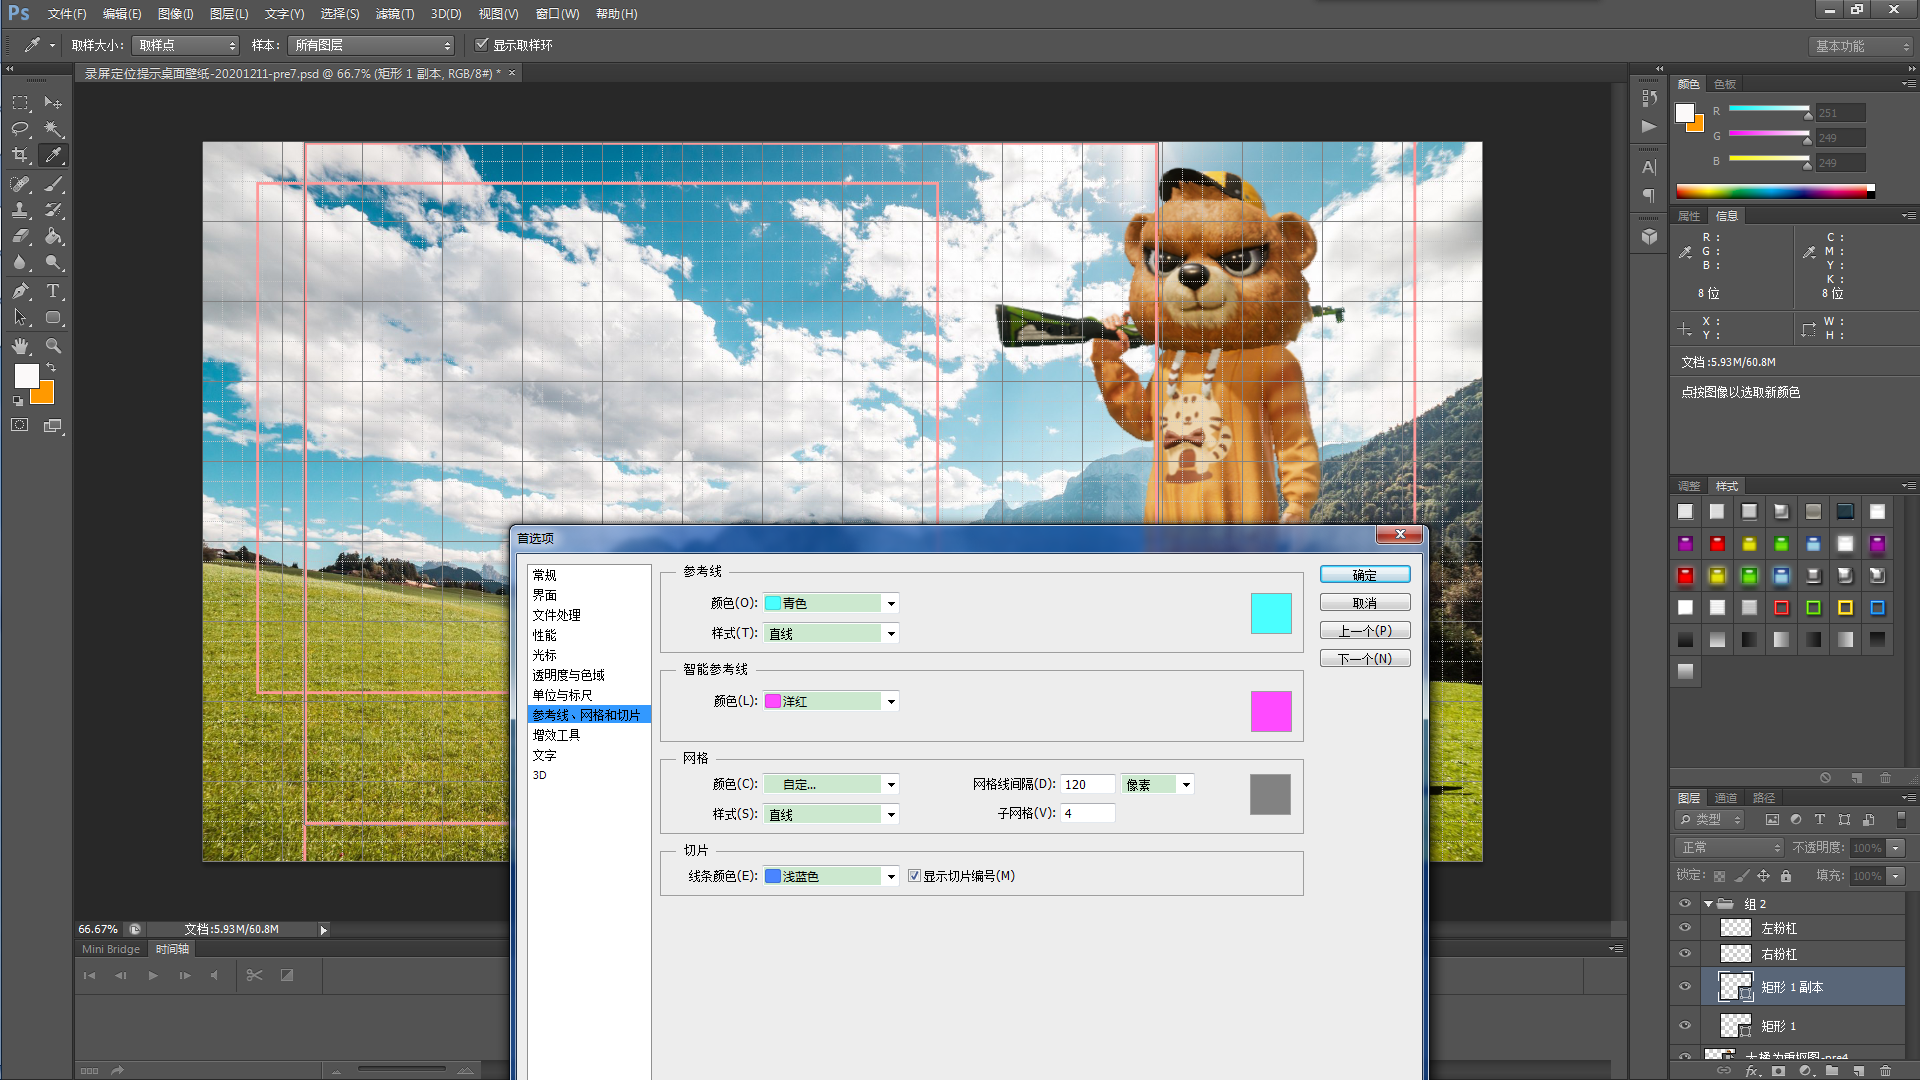Image resolution: width=1920 pixels, height=1080 pixels.
Task: Open the 图层(L) menu
Action: tap(229, 14)
